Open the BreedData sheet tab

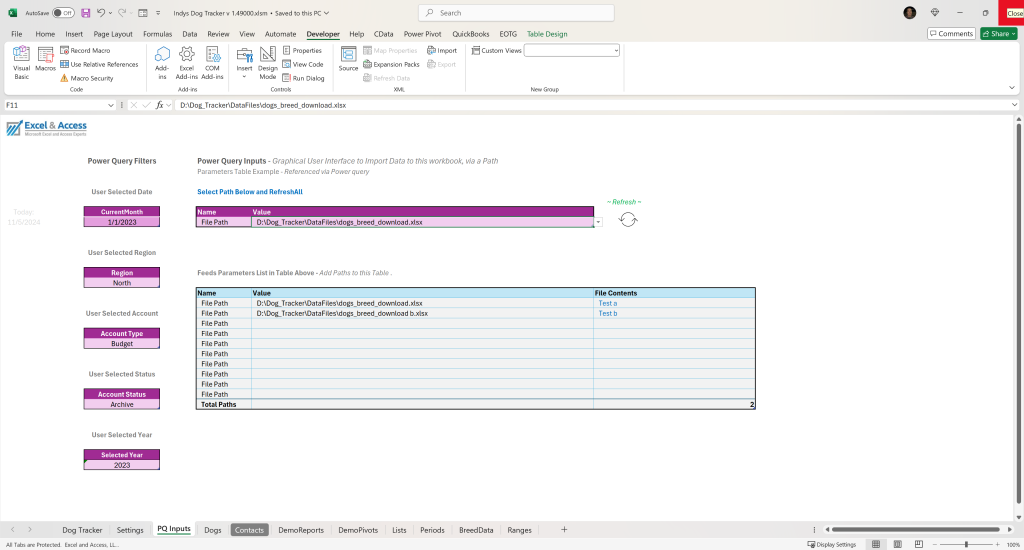click(x=476, y=530)
